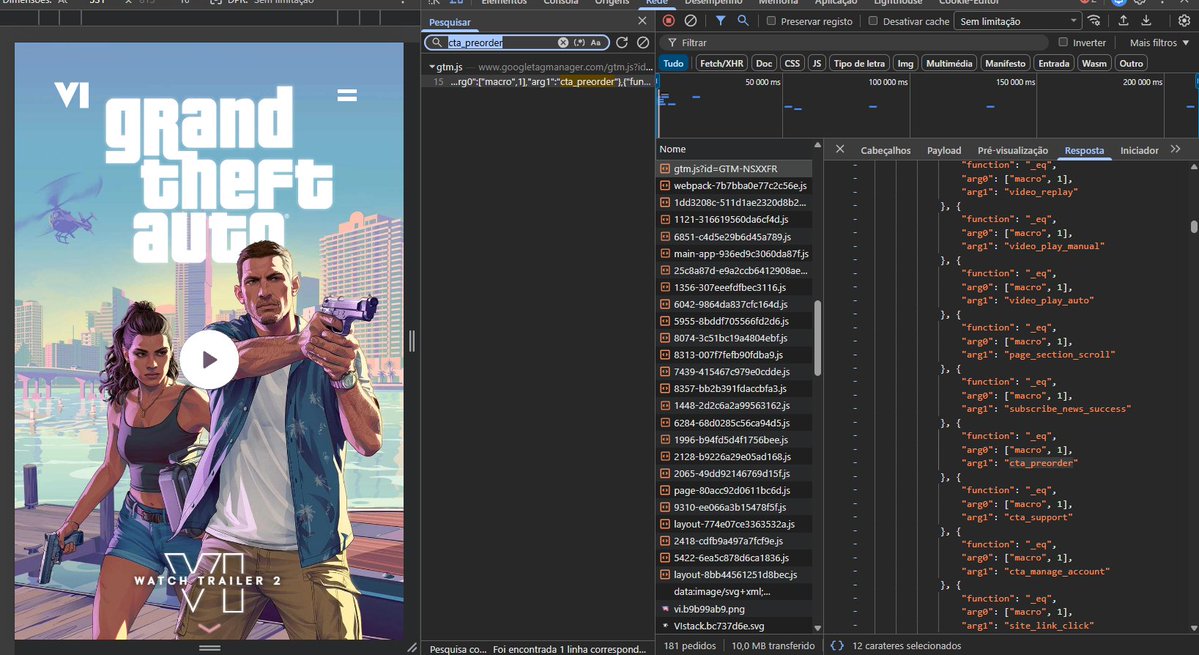Screen dimensions: 1199x655
Task: Click the device viewport width handle
Action: 411,341
